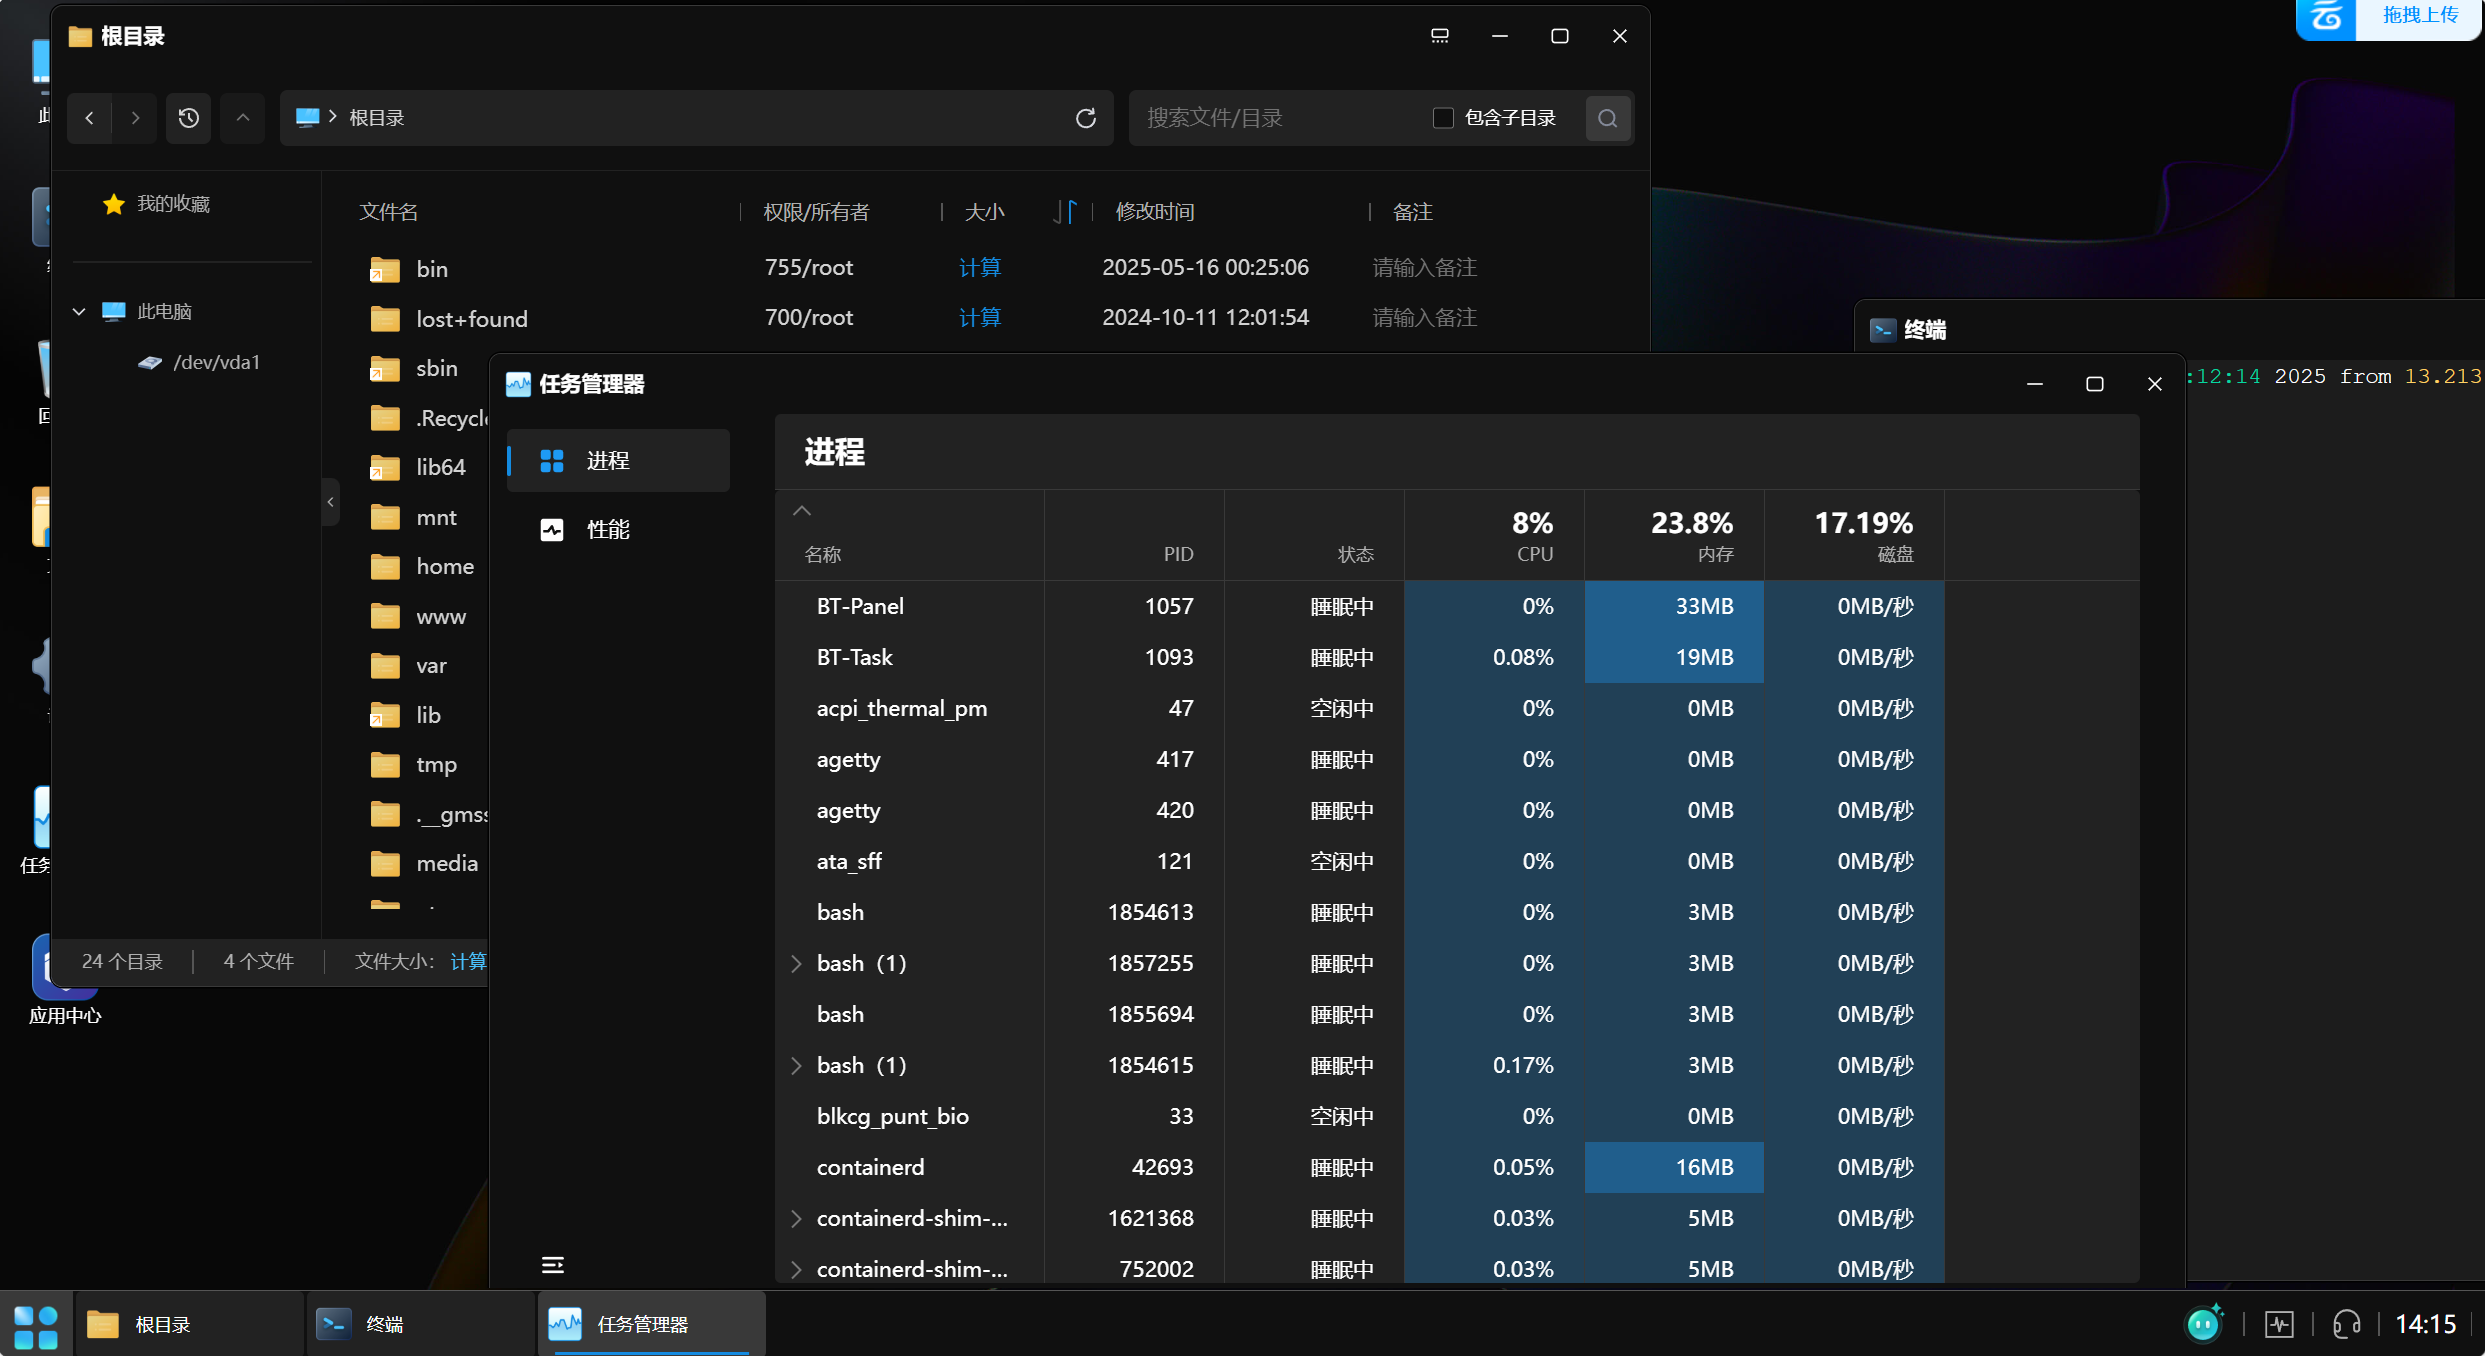Image resolution: width=2485 pixels, height=1356 pixels.
Task: Click the search magnifier button
Action: pos(1607,118)
